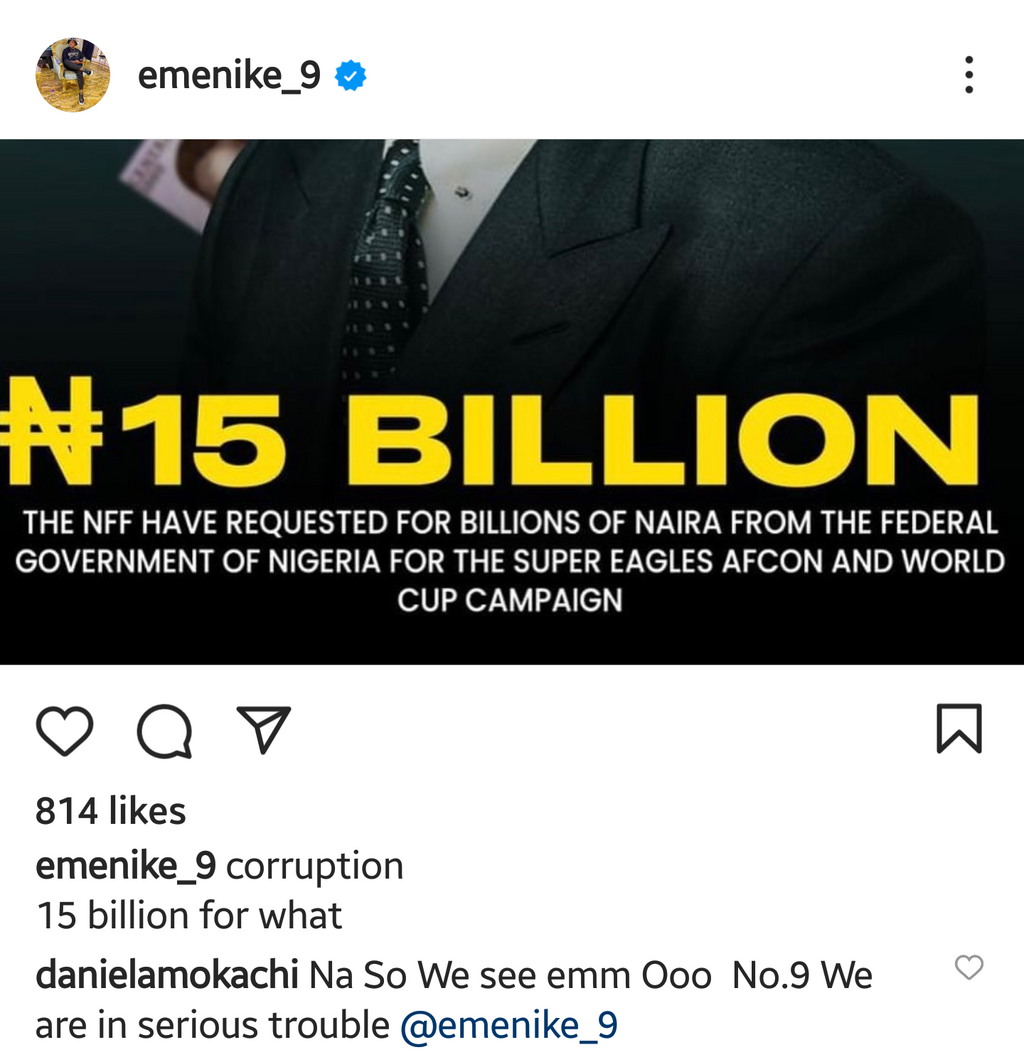View the 814 likes list
This screenshot has height=1062, width=1024.
point(110,811)
